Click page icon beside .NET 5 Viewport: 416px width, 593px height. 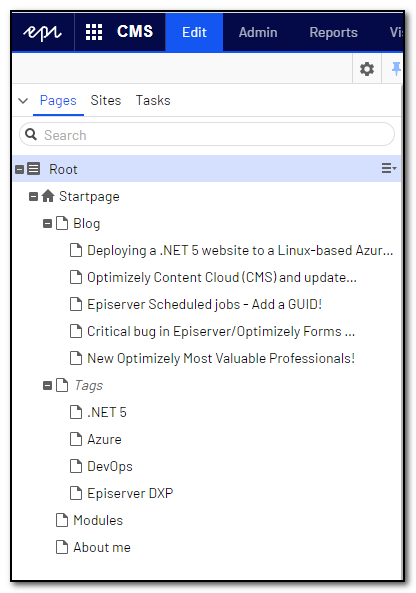coord(76,412)
